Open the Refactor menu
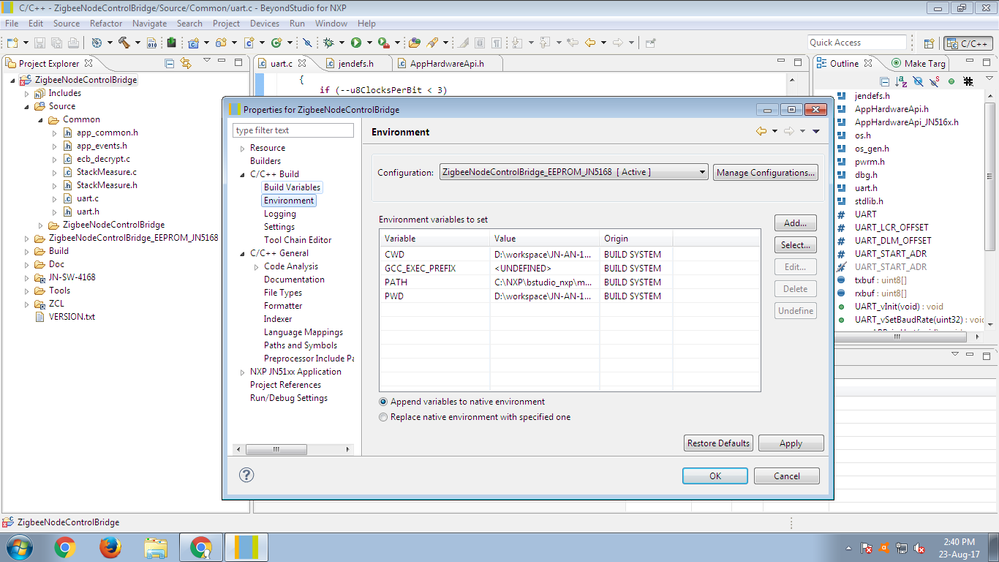This screenshot has width=999, height=562. [x=106, y=24]
